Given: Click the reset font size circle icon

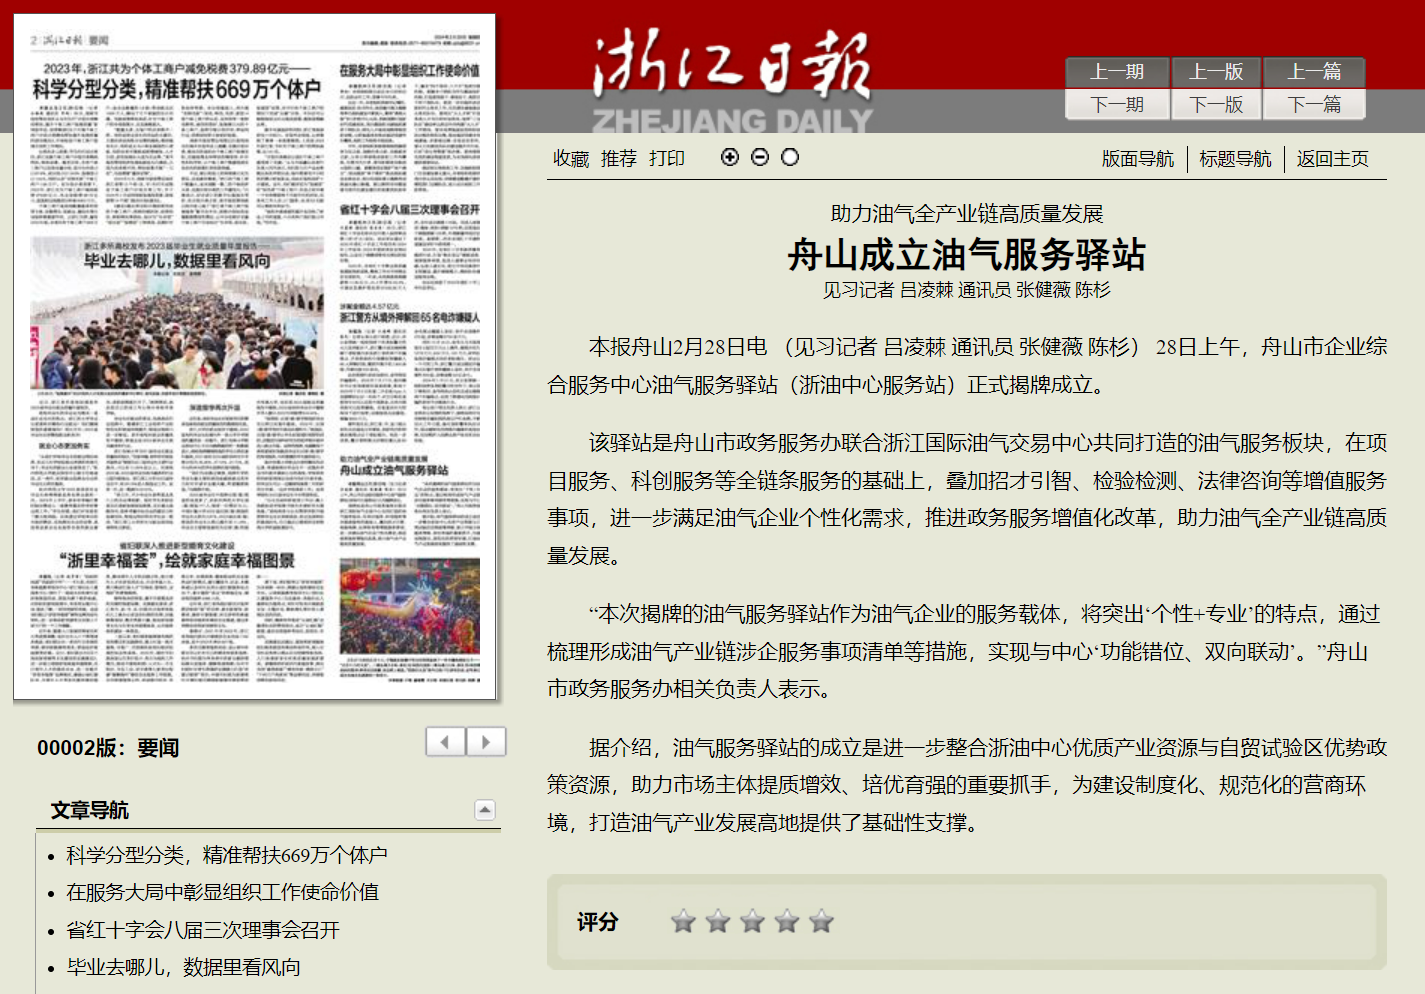Looking at the screenshot, I should tap(790, 157).
